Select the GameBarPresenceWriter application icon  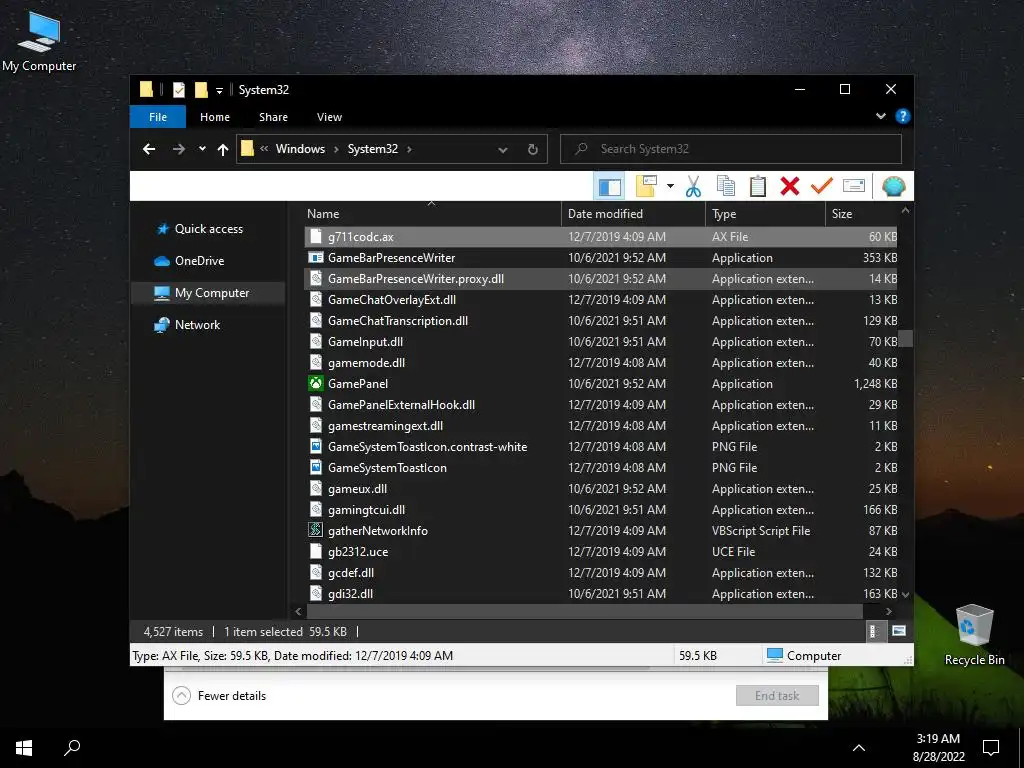tap(315, 257)
